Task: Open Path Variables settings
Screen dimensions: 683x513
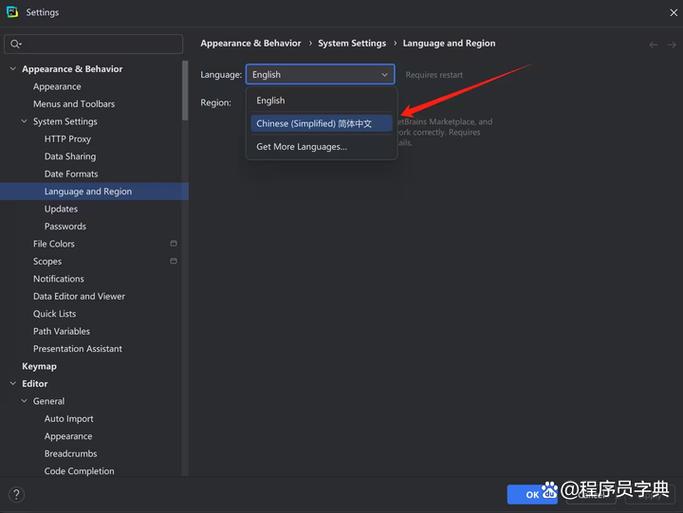Action: click(x=61, y=331)
